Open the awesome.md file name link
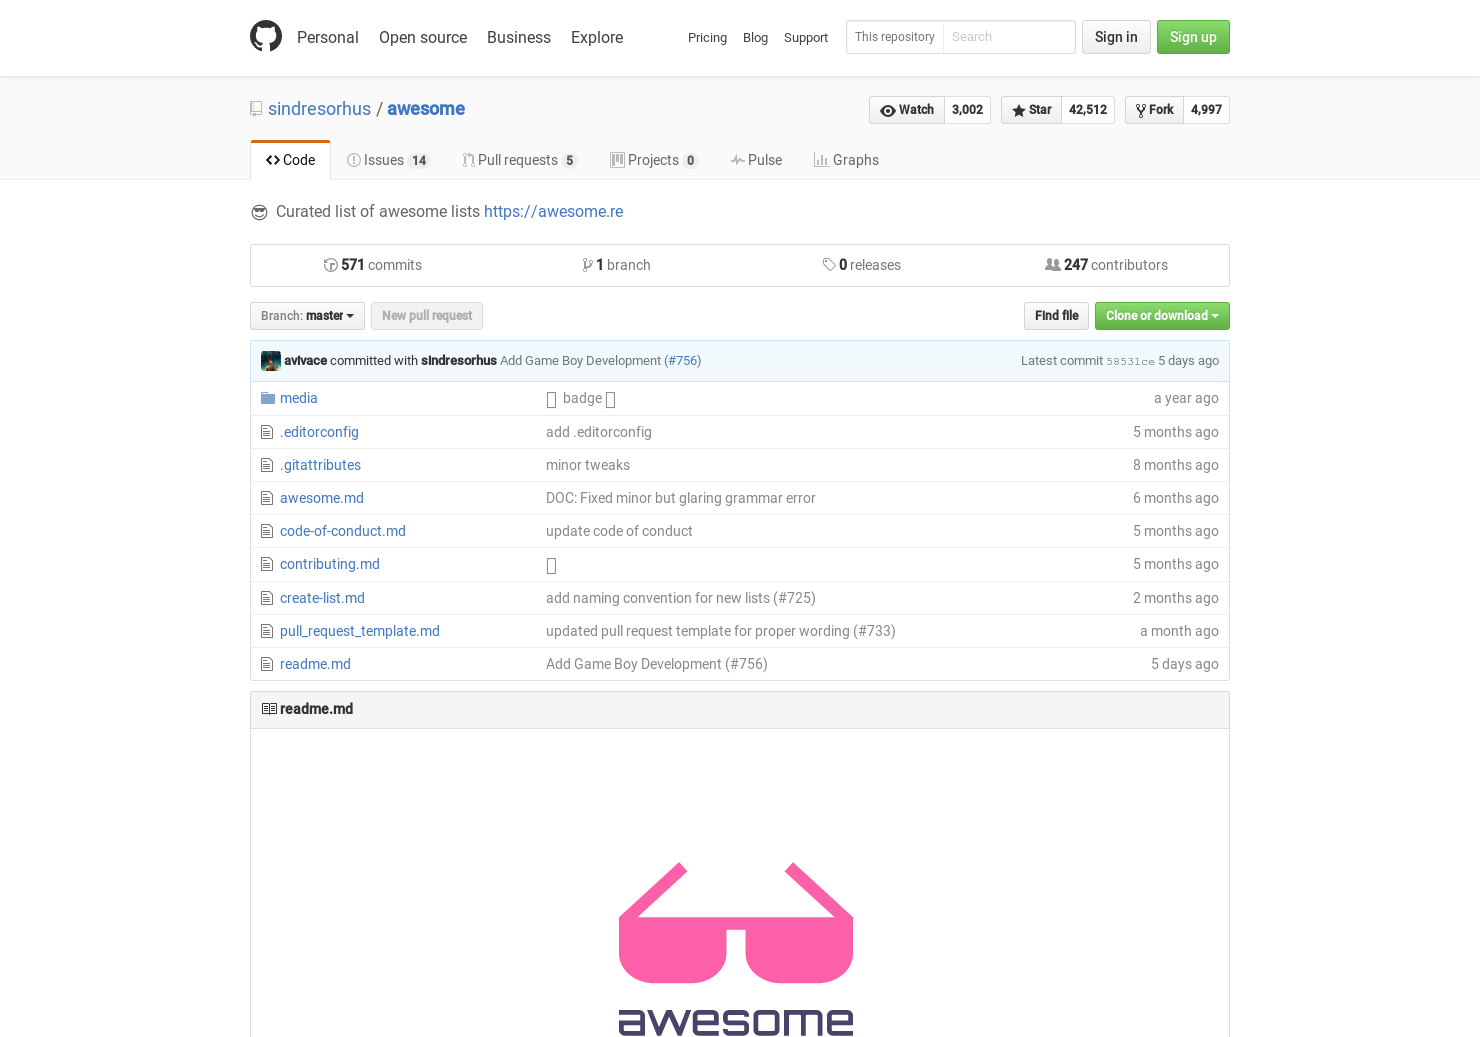 [x=322, y=498]
